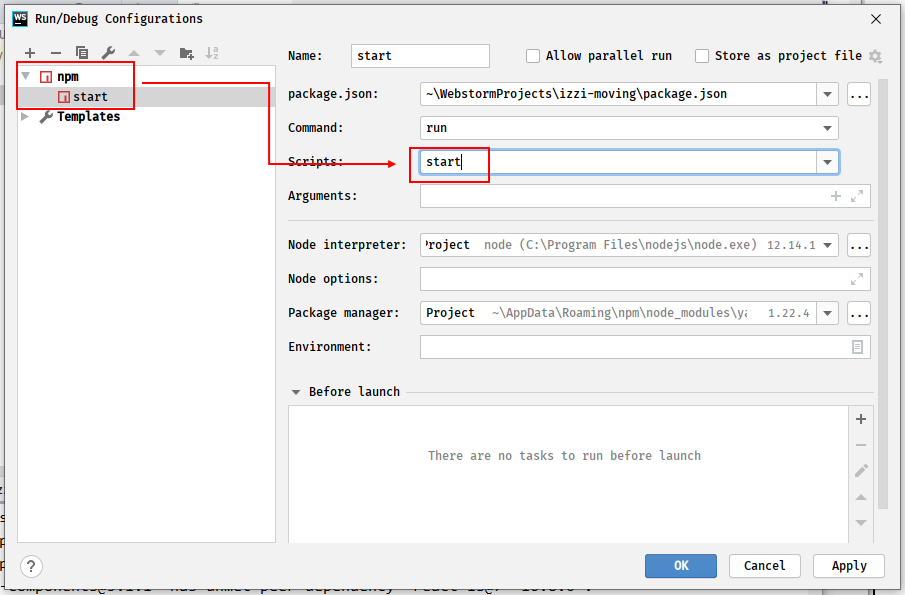Image resolution: width=905 pixels, height=595 pixels.
Task: Move Before launch task up
Action: pyautogui.click(x=861, y=497)
